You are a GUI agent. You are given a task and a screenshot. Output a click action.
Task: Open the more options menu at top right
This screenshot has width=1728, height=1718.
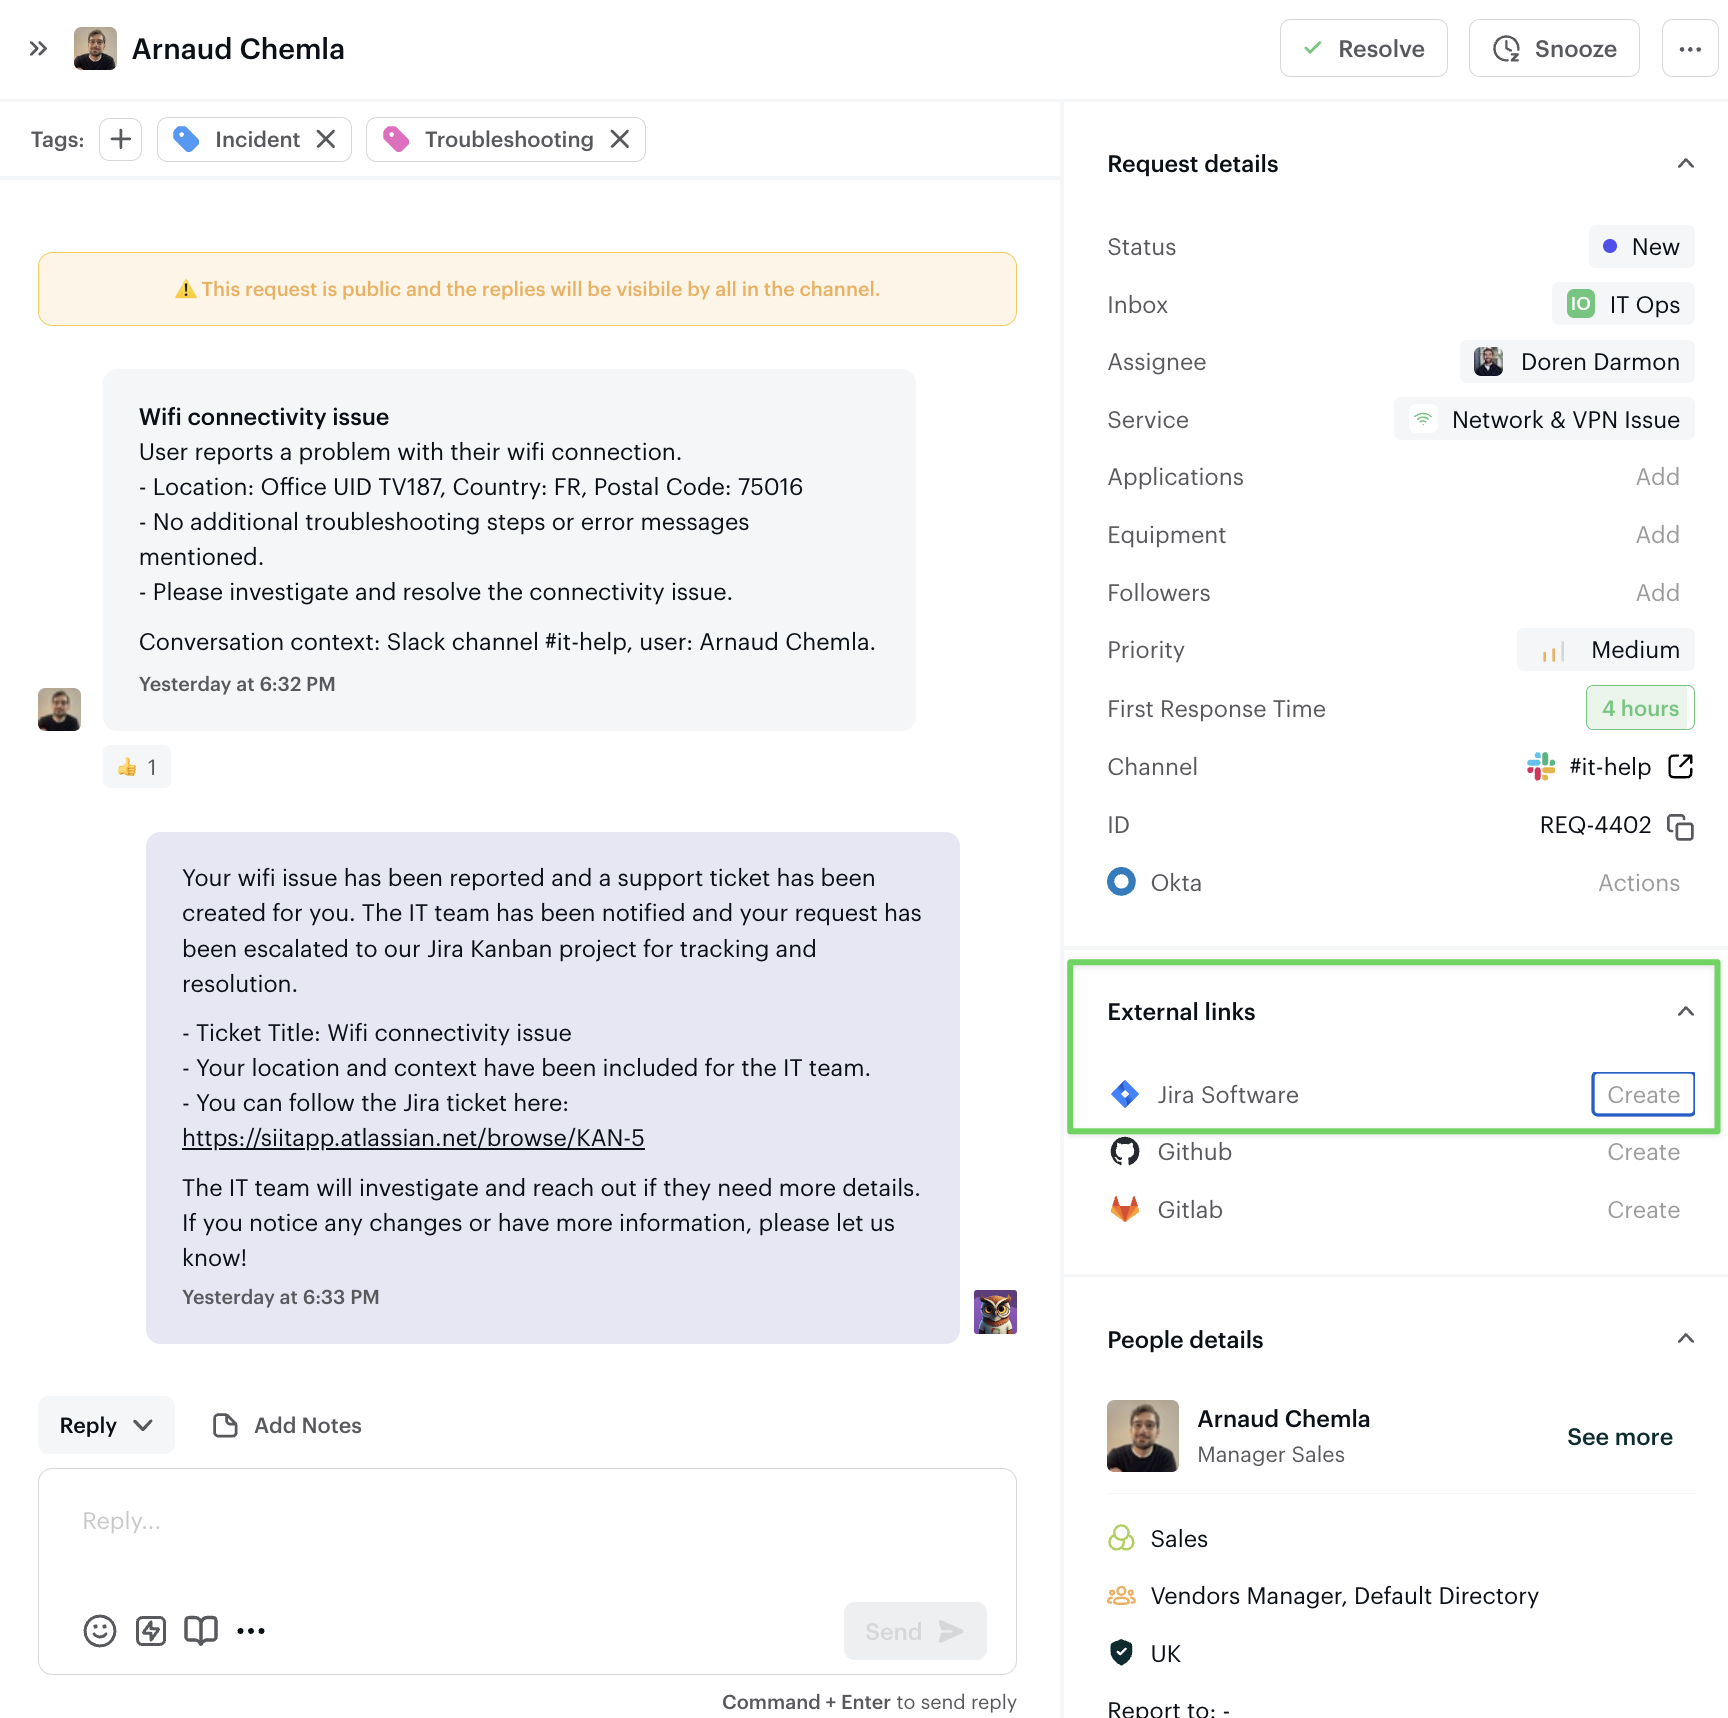tap(1690, 49)
